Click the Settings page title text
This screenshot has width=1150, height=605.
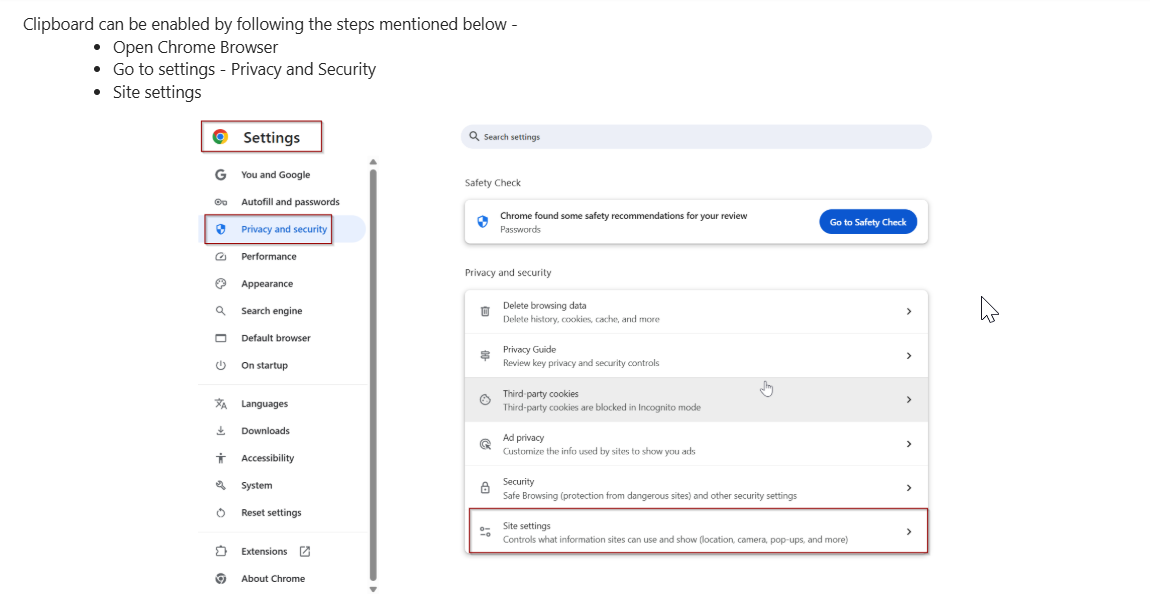[x=271, y=137]
